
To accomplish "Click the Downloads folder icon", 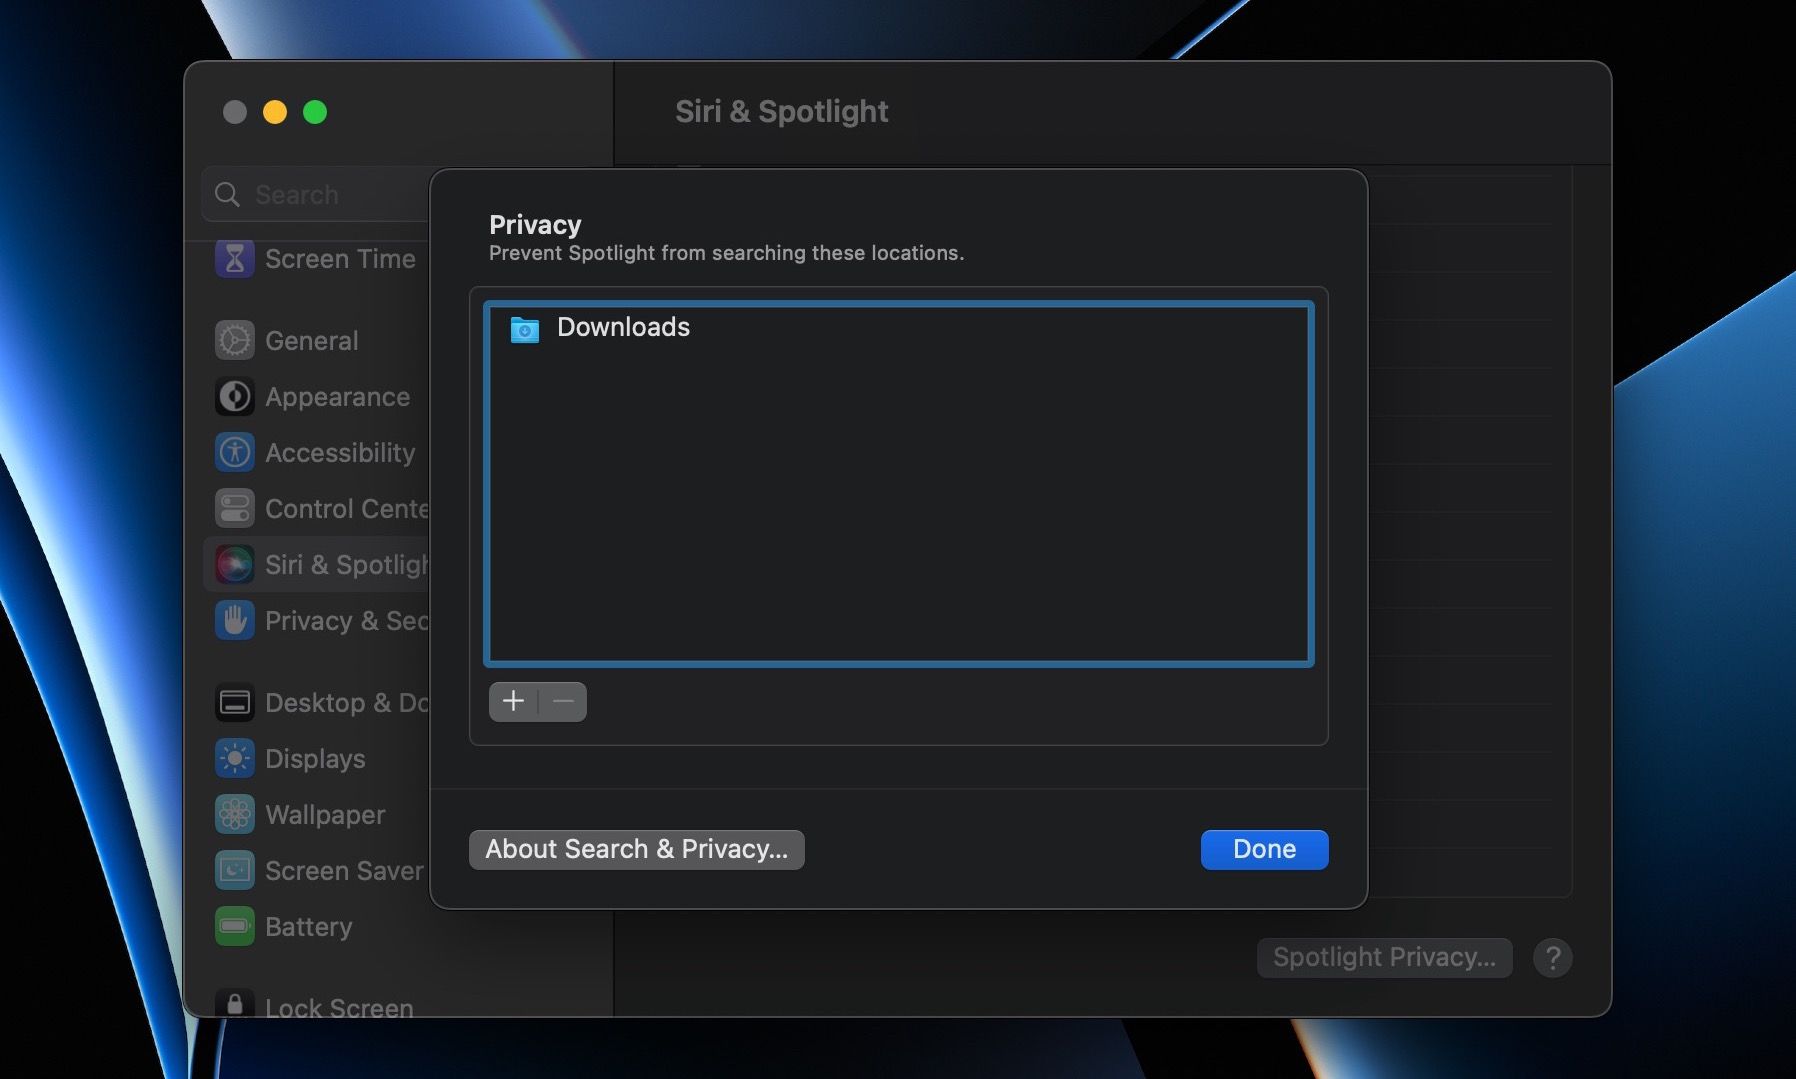I will point(525,328).
